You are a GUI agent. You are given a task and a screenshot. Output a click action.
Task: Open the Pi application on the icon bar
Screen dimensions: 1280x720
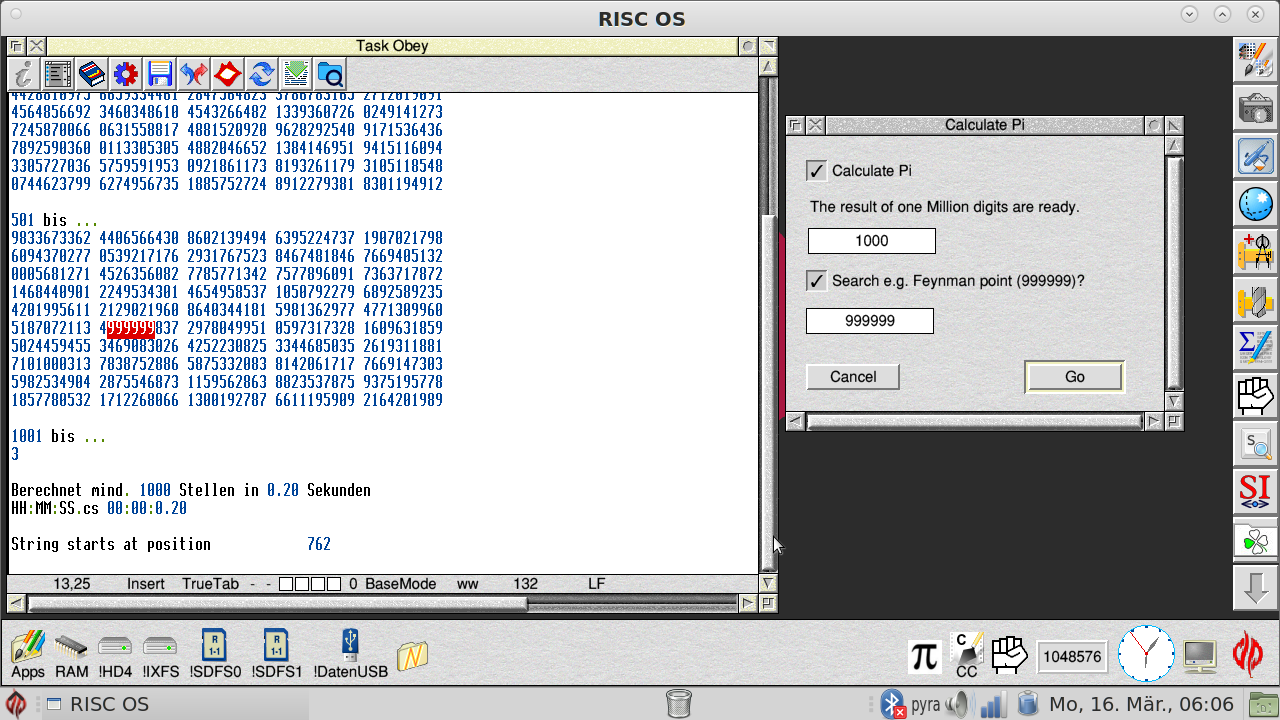924,656
